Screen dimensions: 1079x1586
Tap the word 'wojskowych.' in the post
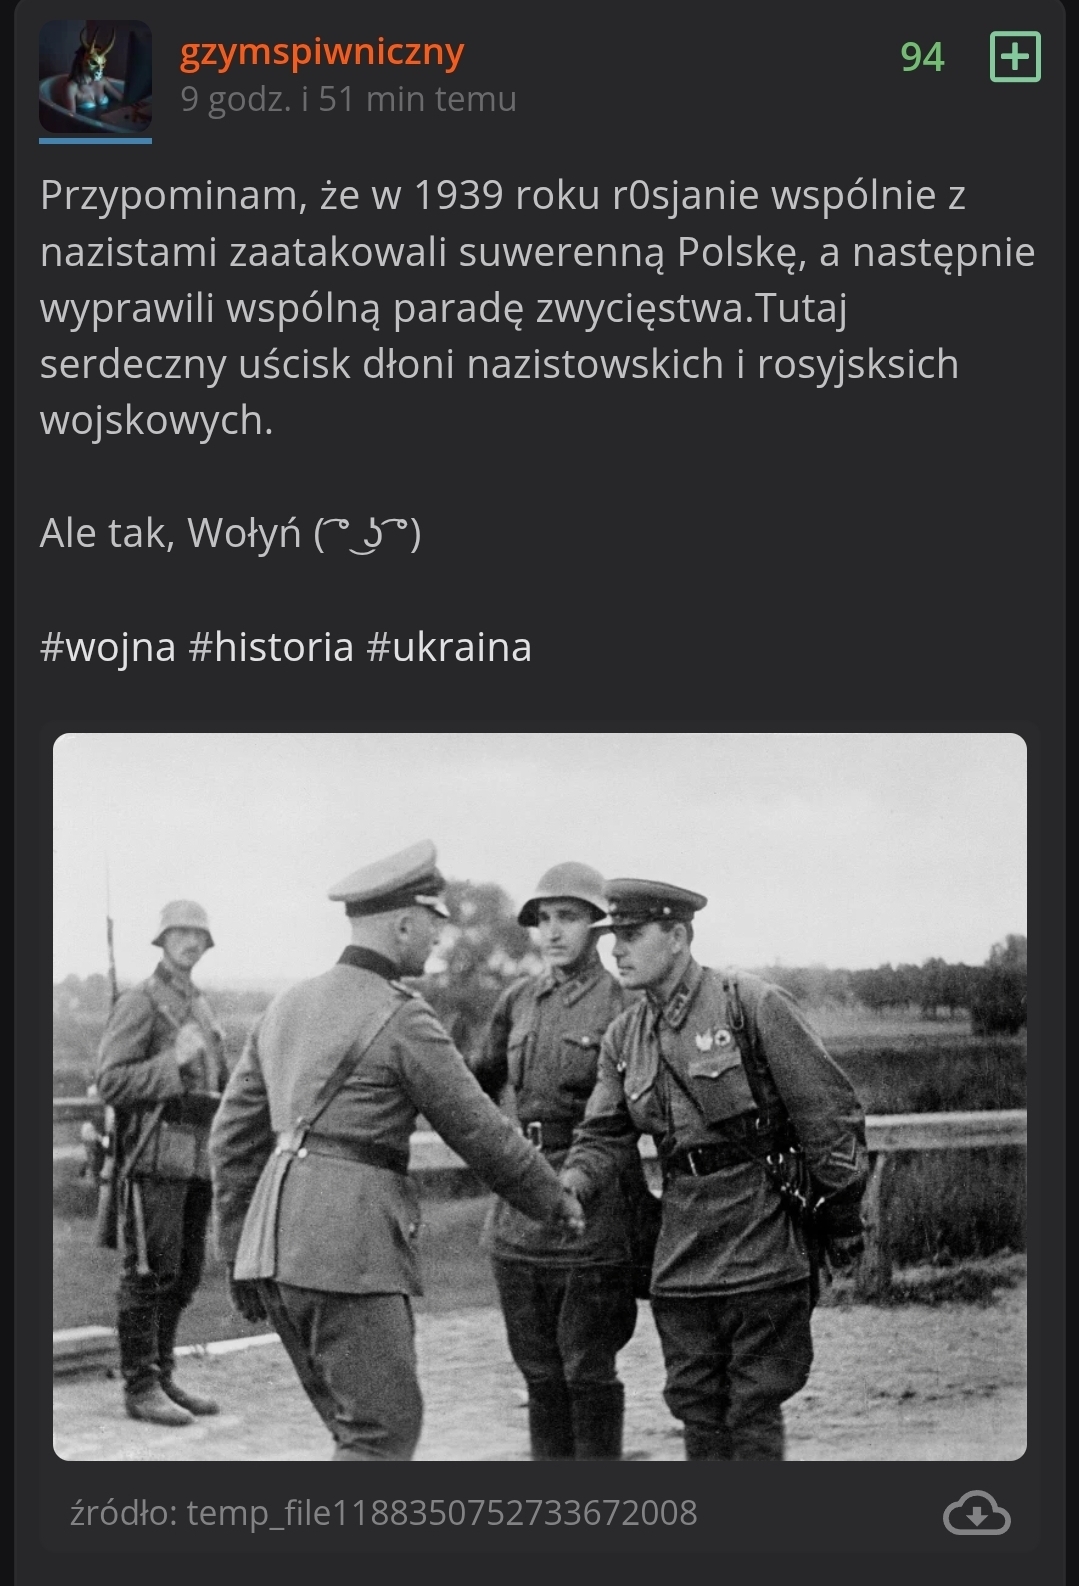[156, 421]
